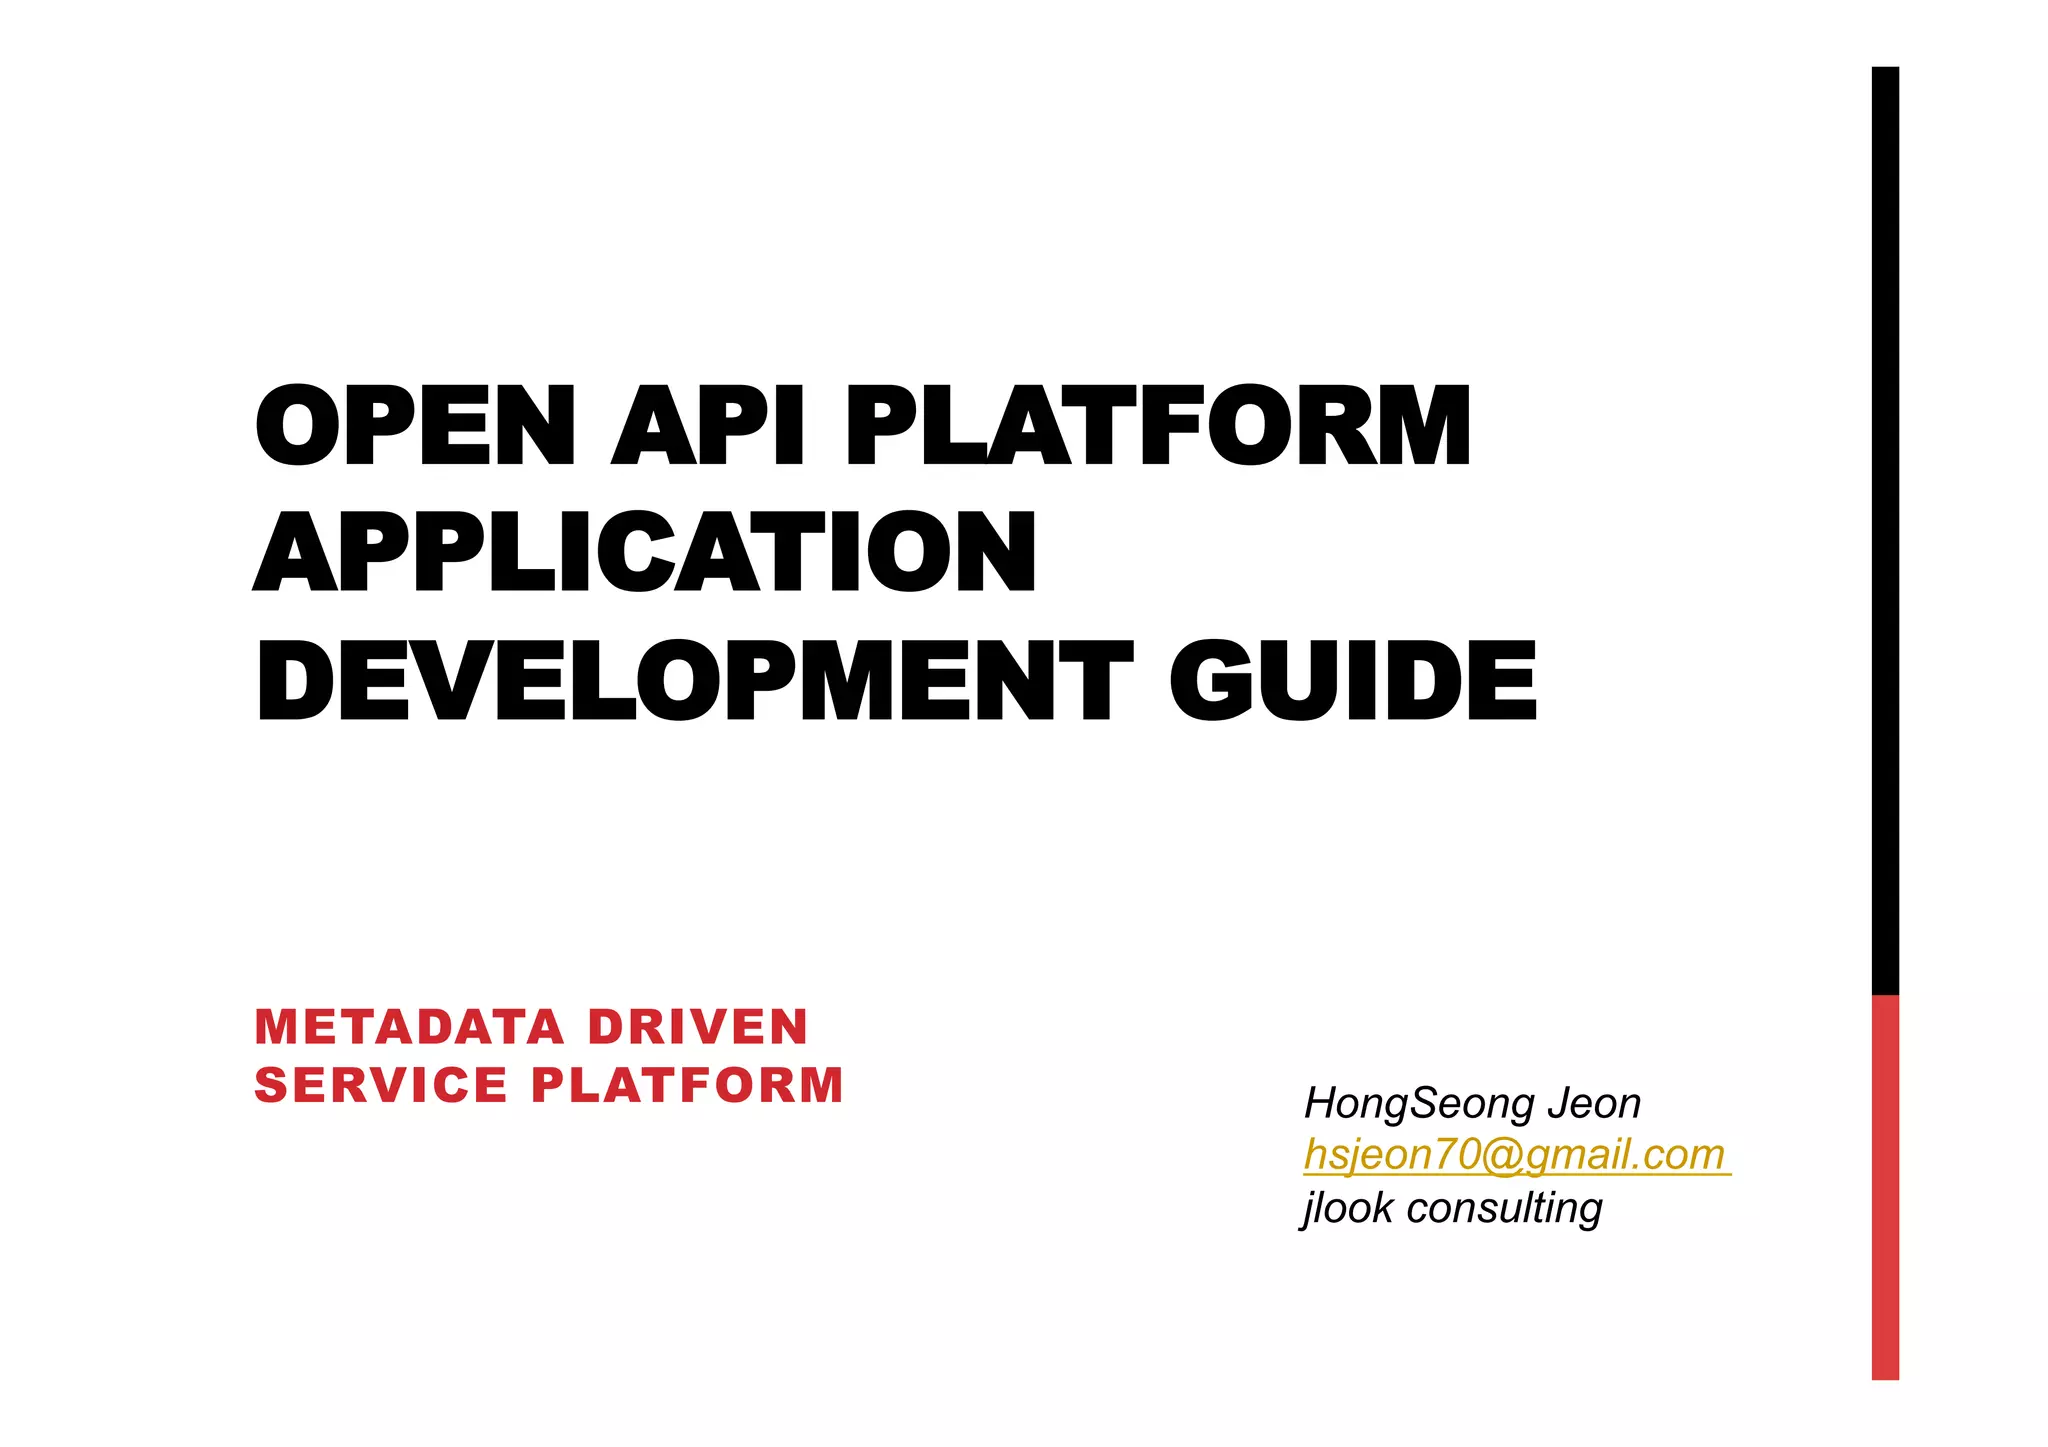The height and width of the screenshot is (1447, 2048).
Task: Click the first name HongSeong
Action: coord(1419,1104)
